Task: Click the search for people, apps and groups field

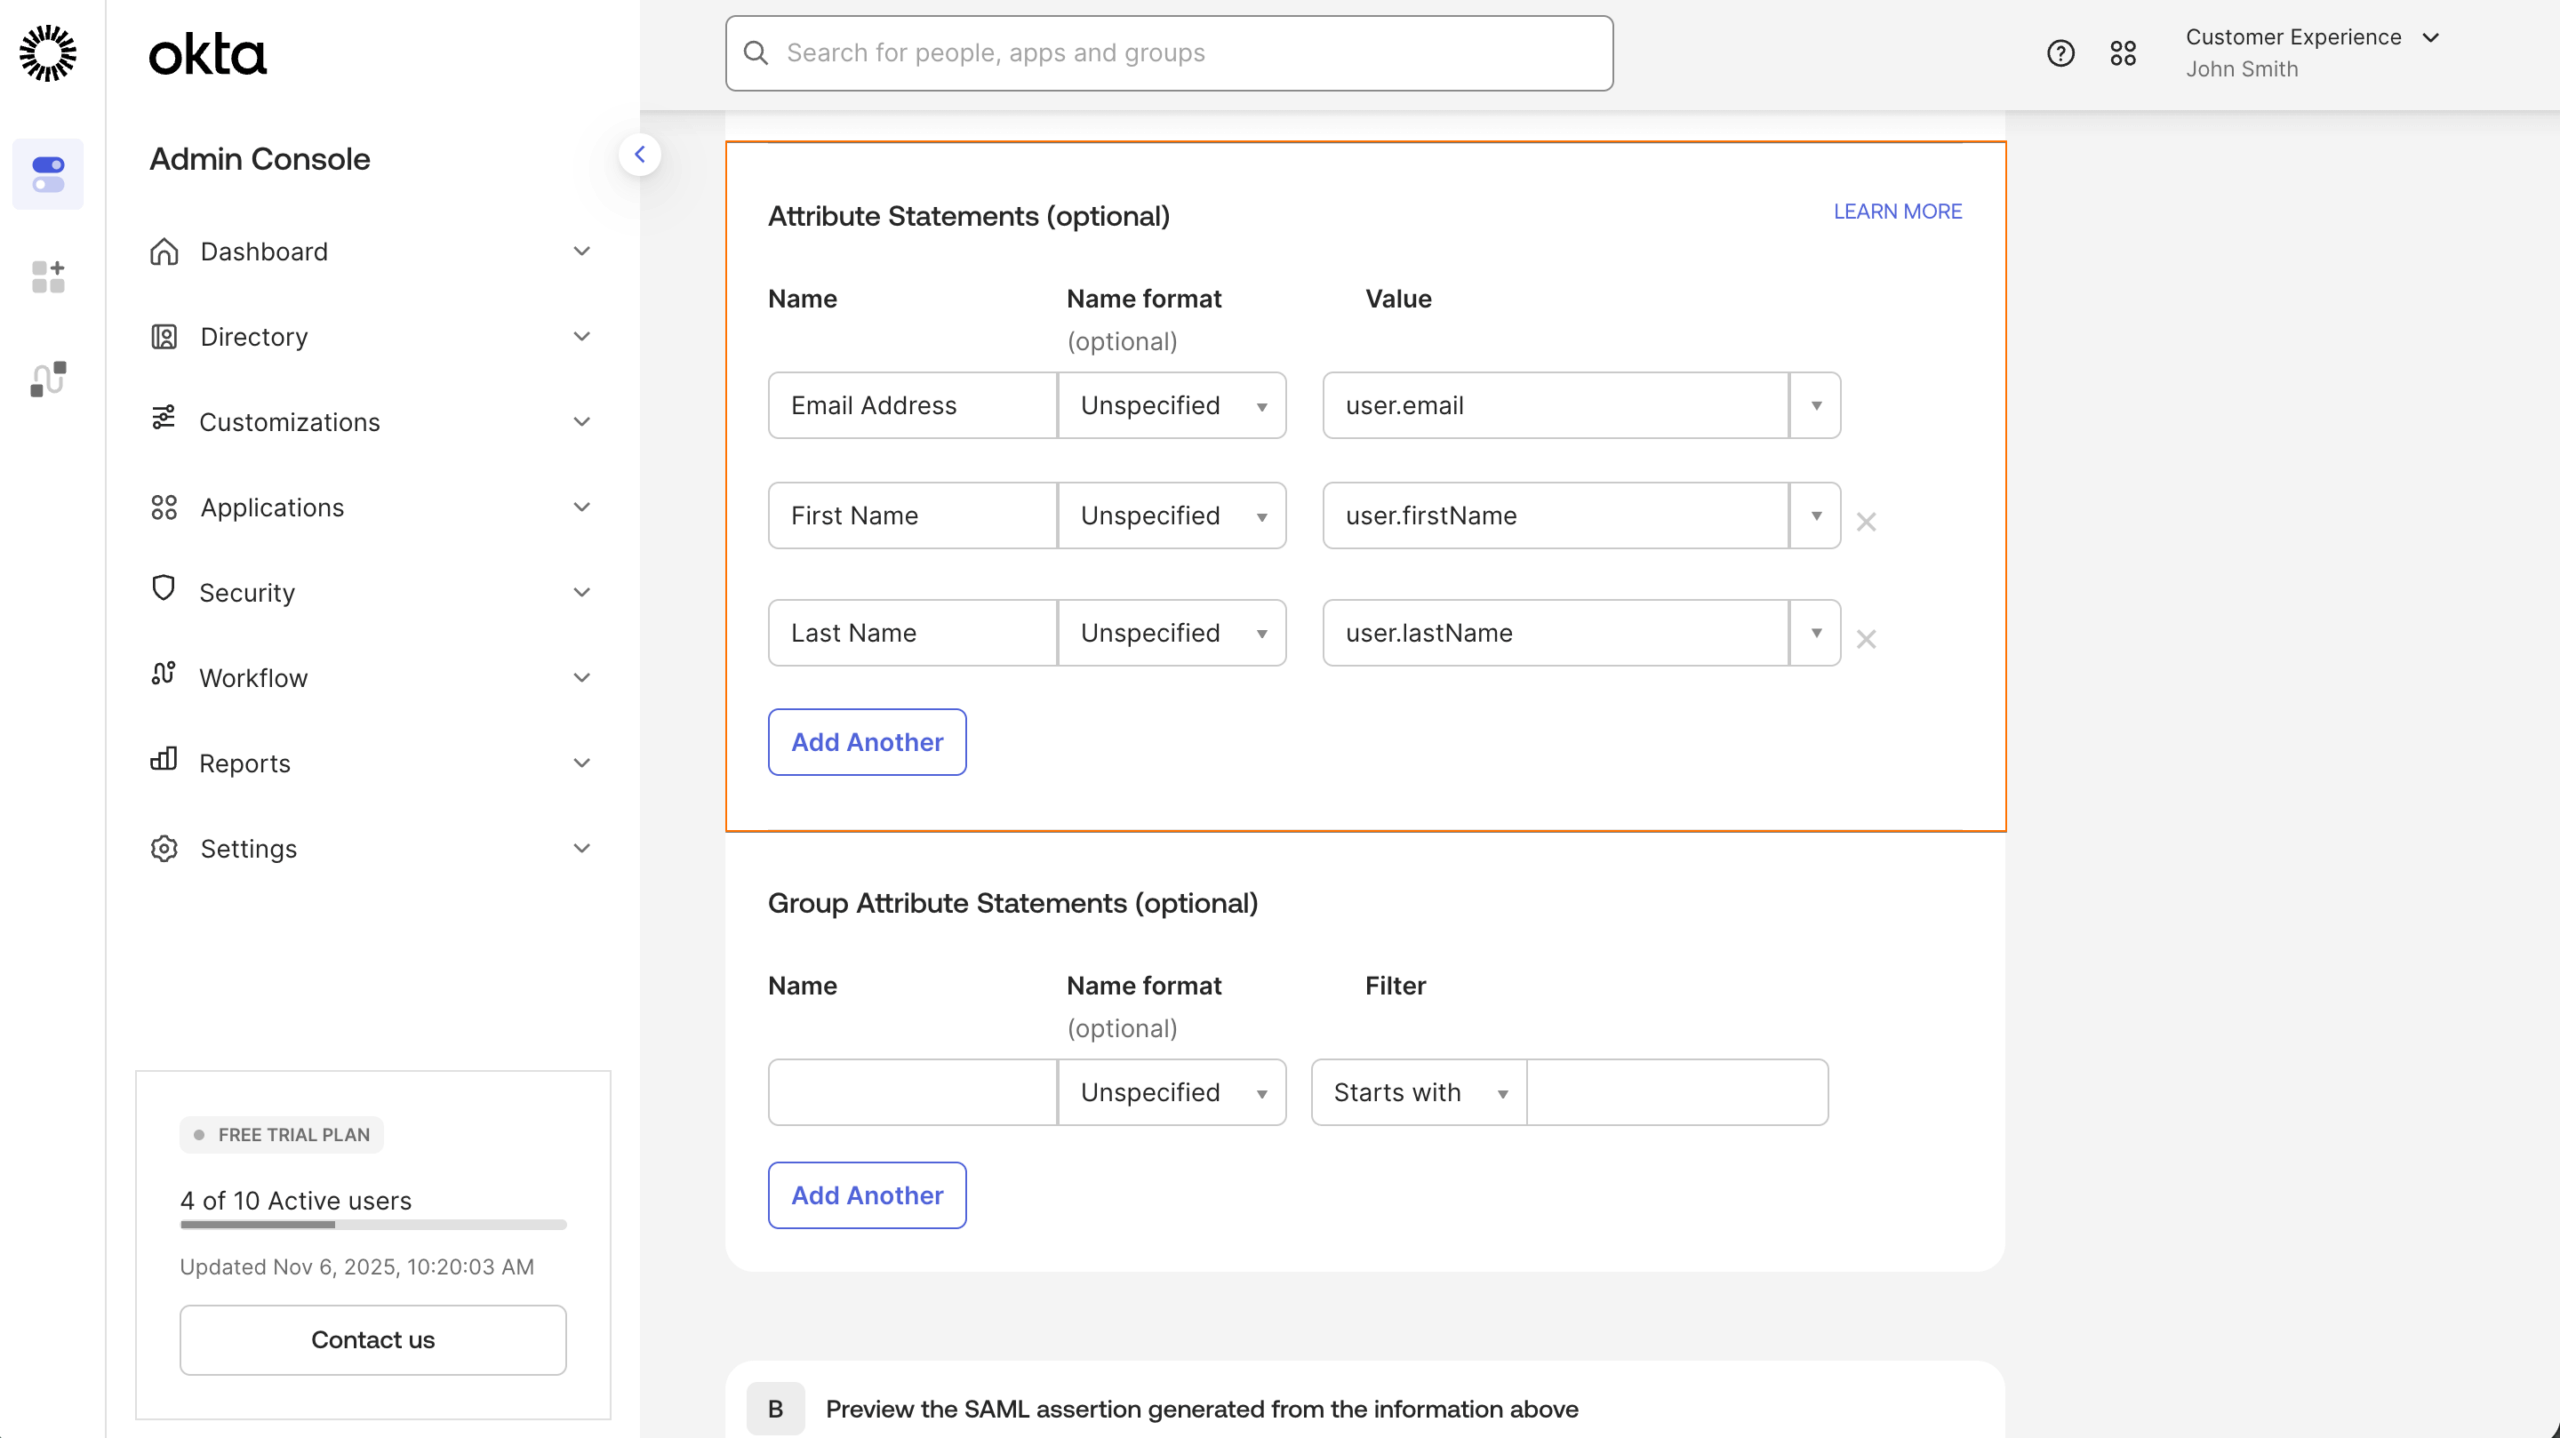Action: (1167, 52)
